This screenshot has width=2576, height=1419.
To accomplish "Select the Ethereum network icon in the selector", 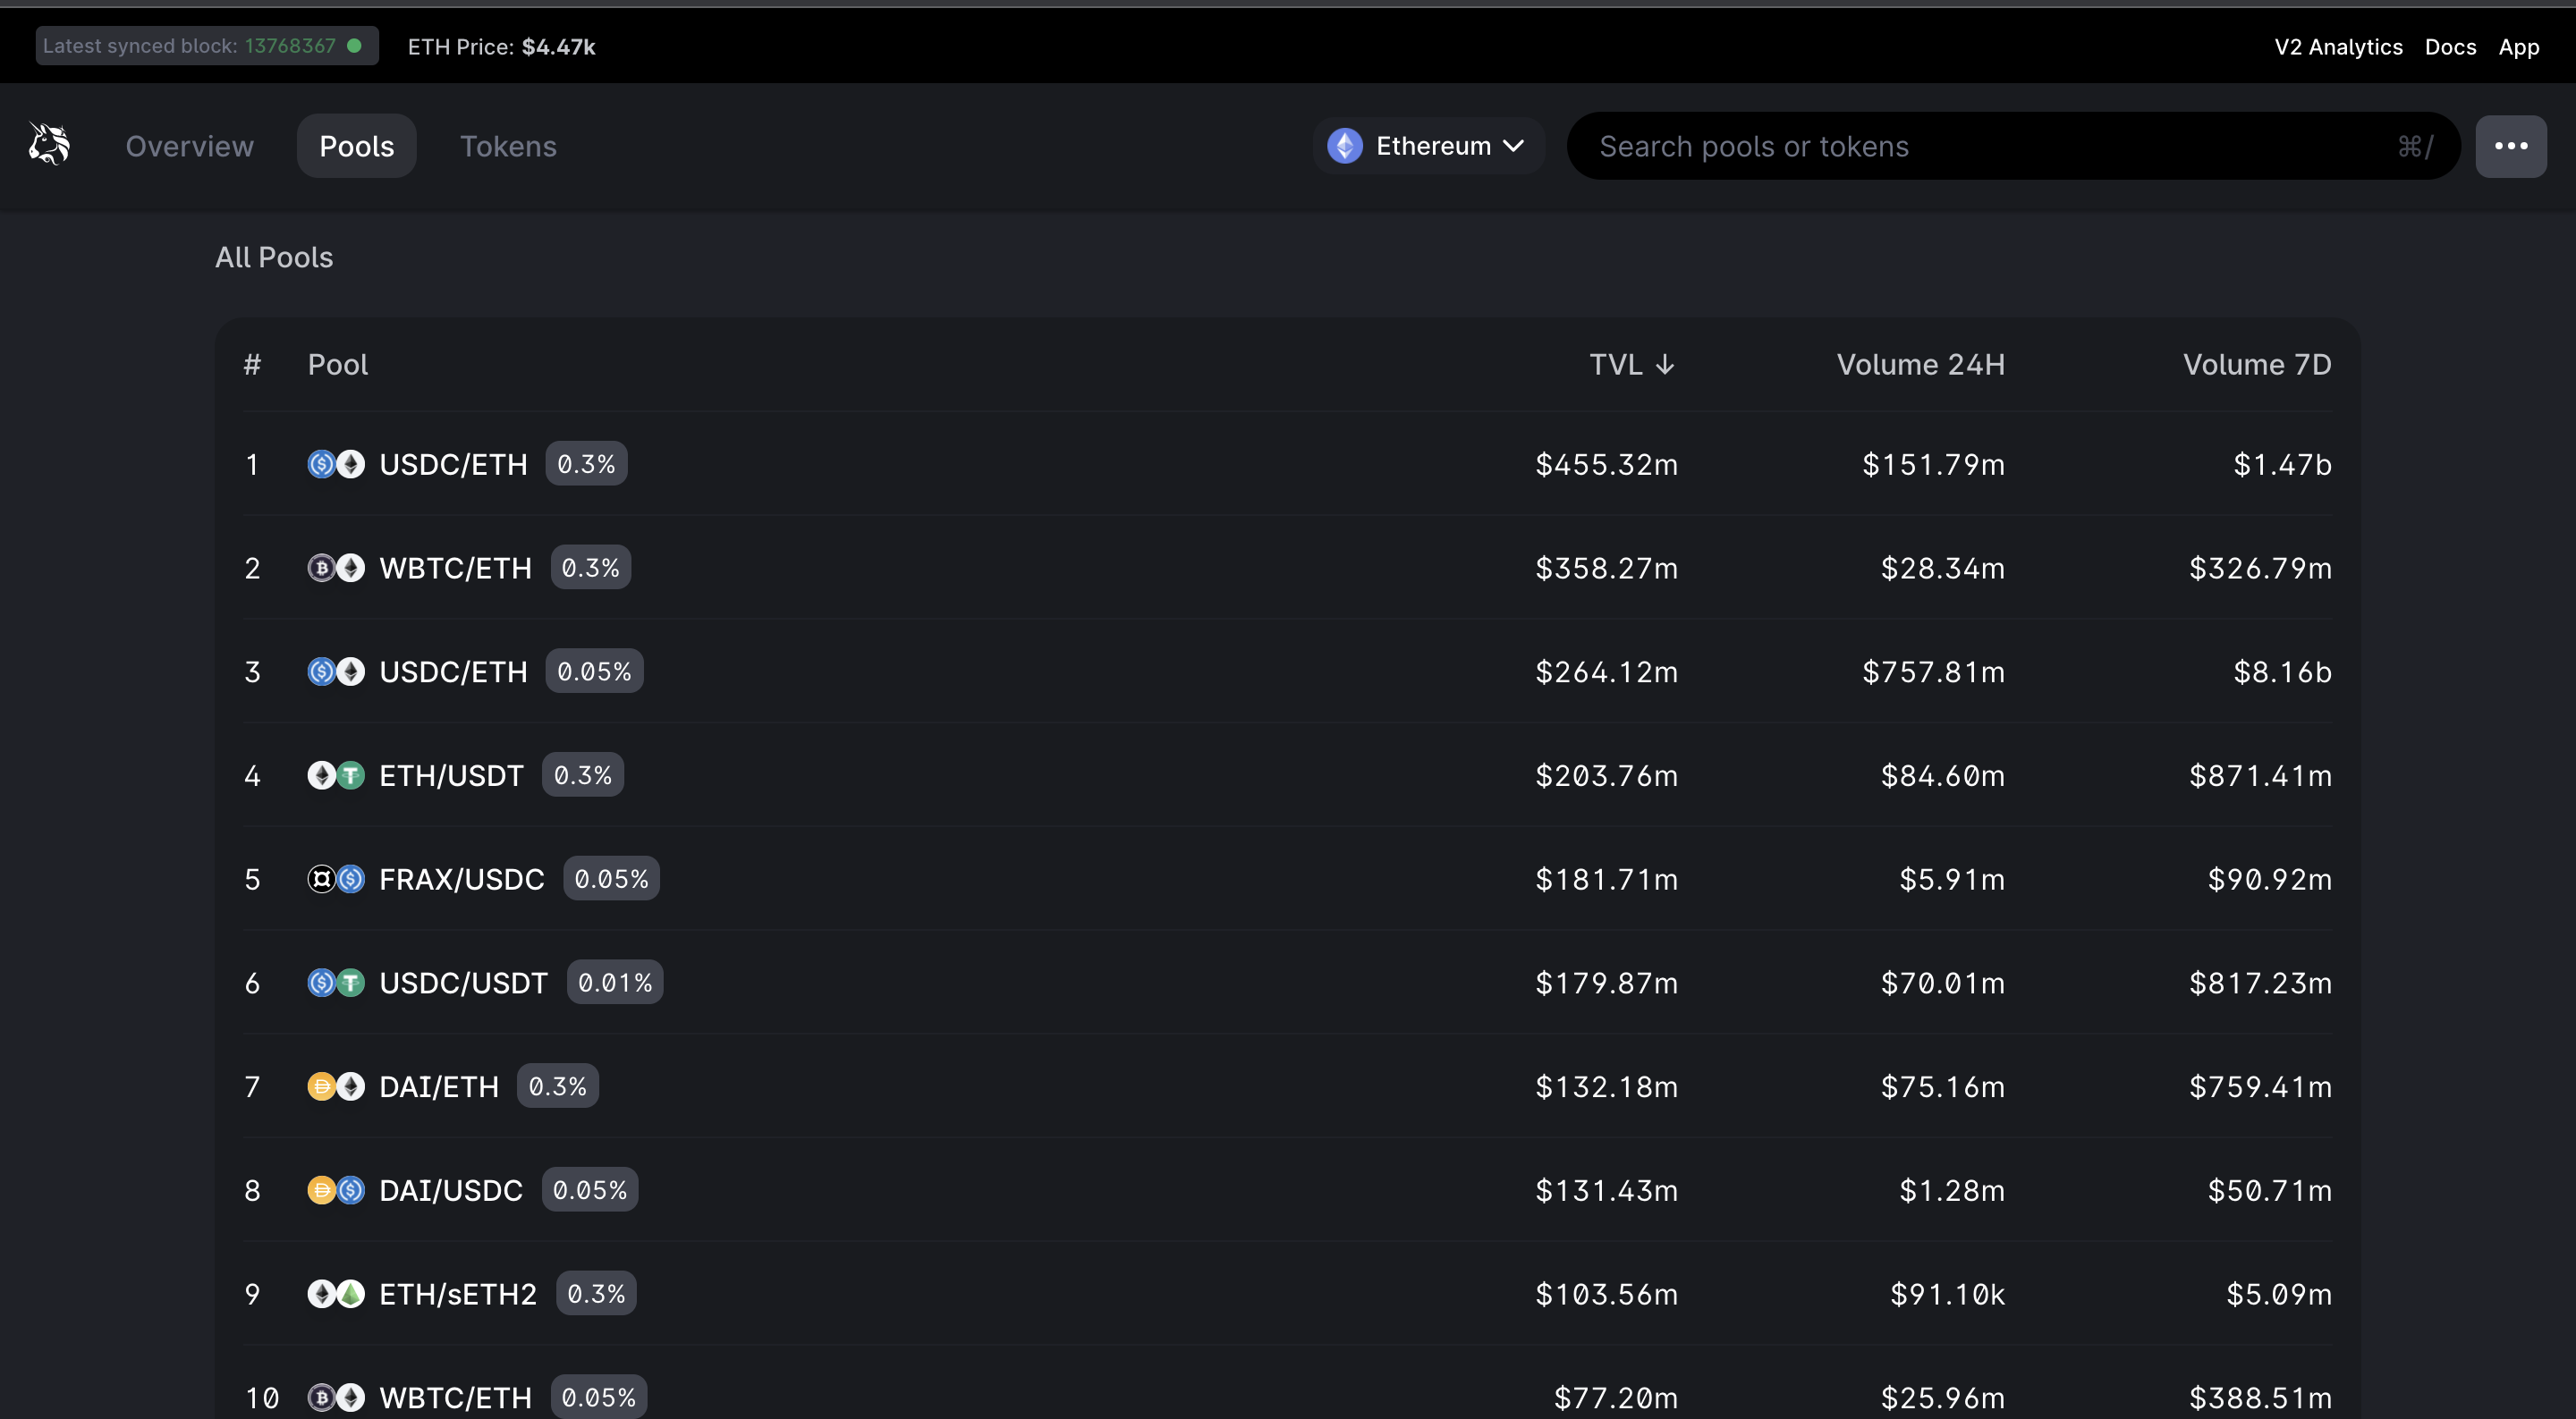I will point(1344,145).
